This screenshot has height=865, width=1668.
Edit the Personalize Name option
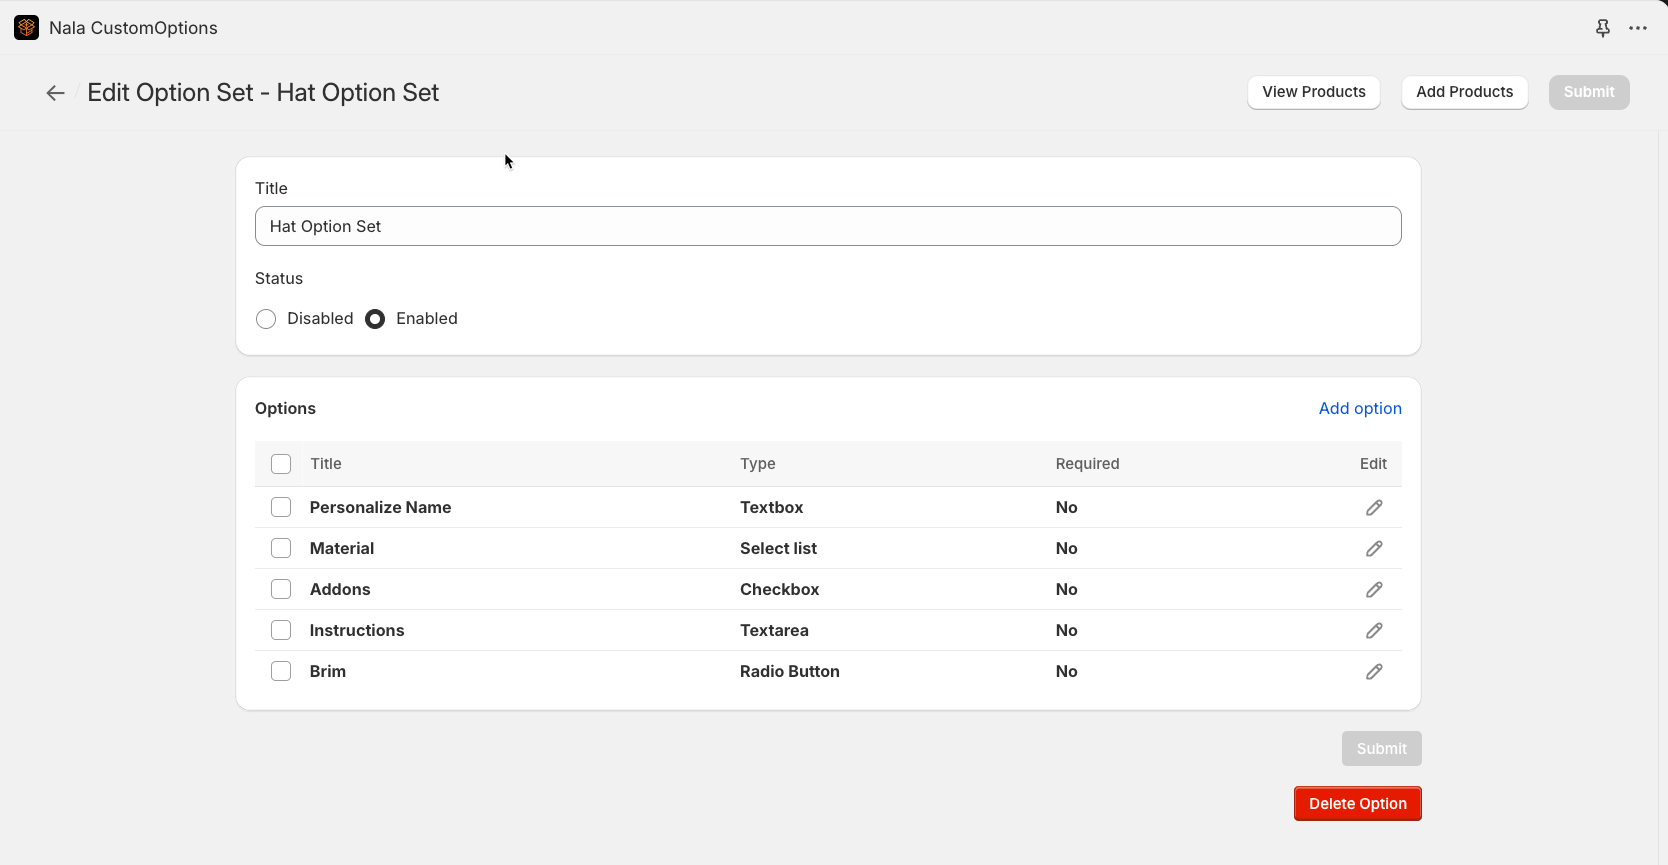pos(1374,508)
